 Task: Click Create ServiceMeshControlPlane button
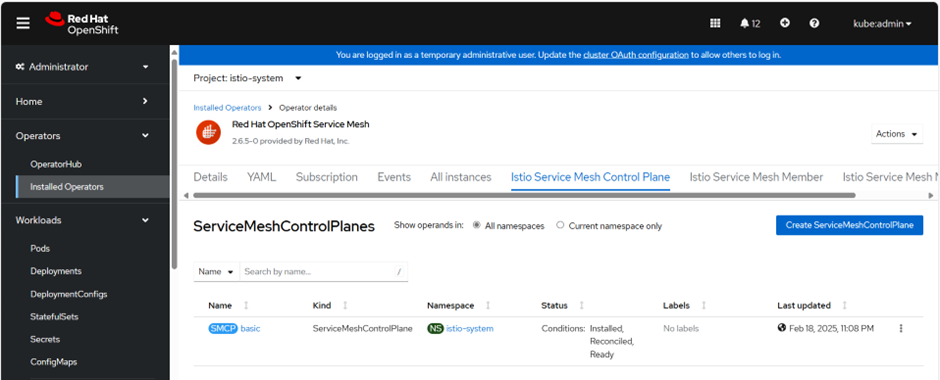pyautogui.click(x=849, y=225)
